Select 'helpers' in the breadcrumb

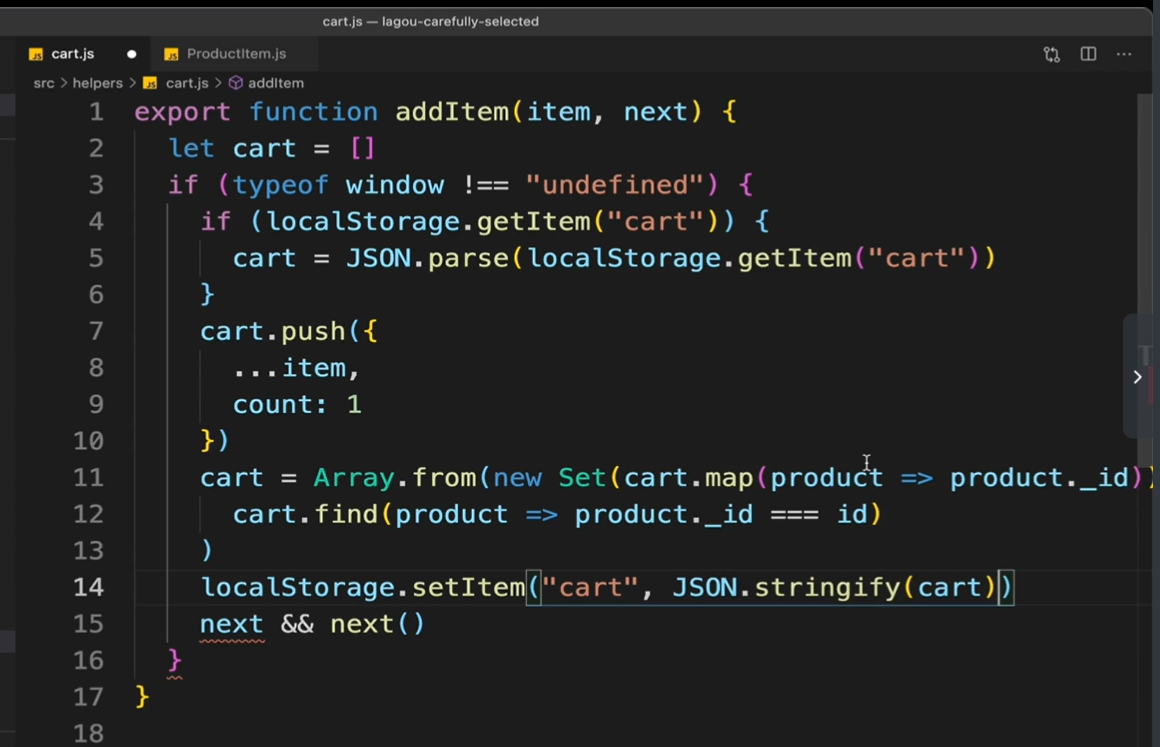tap(98, 83)
